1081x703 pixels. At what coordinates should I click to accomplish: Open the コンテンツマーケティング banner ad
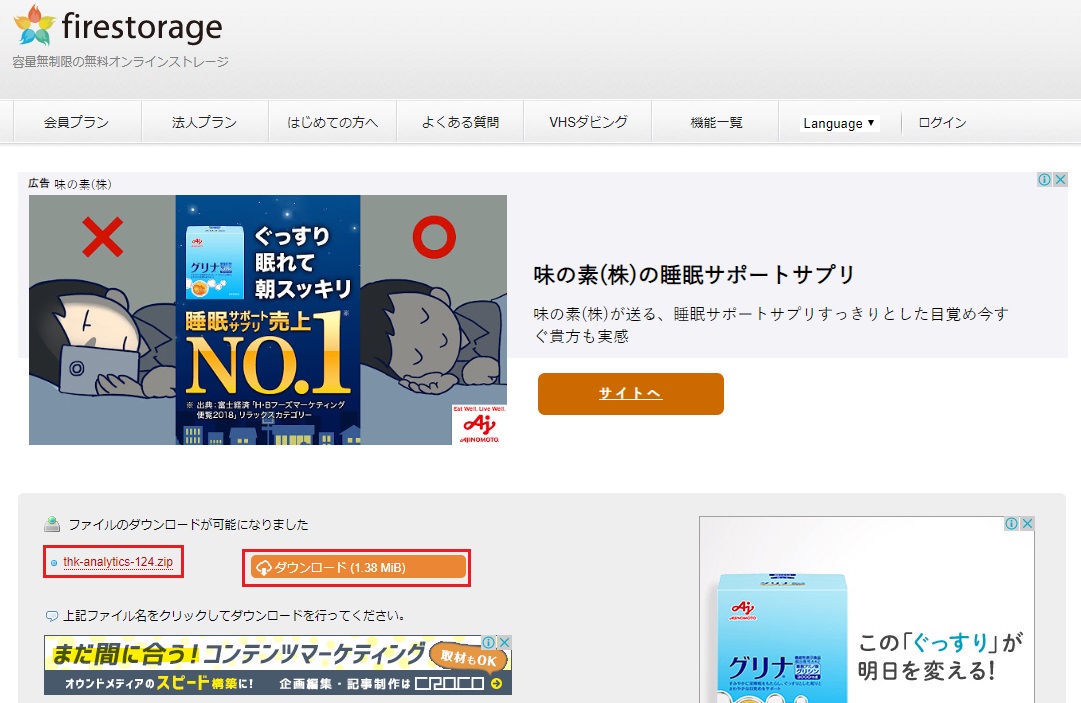(278, 665)
